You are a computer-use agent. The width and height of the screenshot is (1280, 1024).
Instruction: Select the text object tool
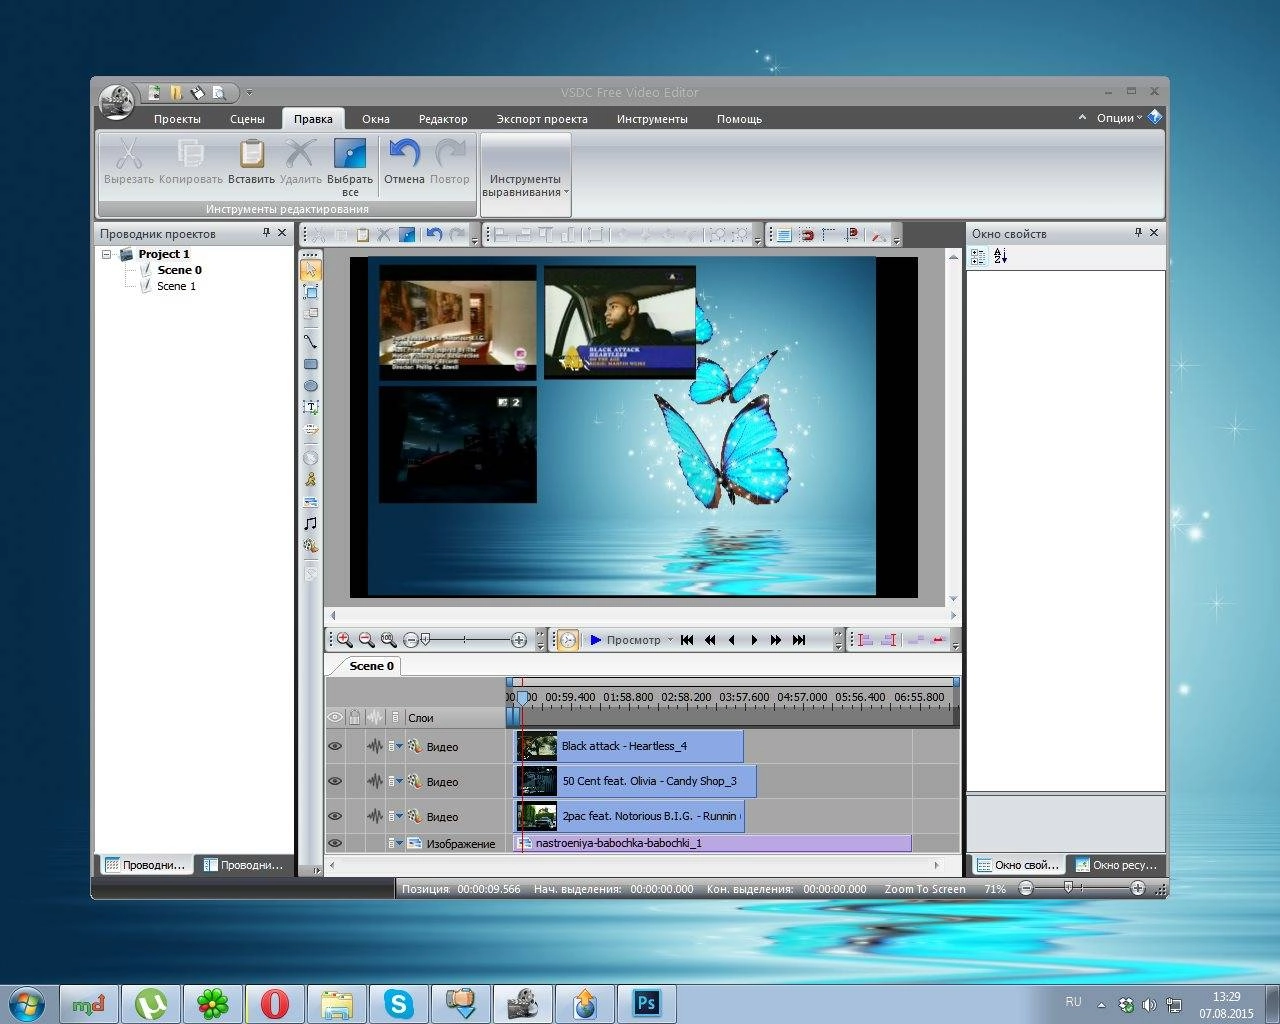(311, 408)
